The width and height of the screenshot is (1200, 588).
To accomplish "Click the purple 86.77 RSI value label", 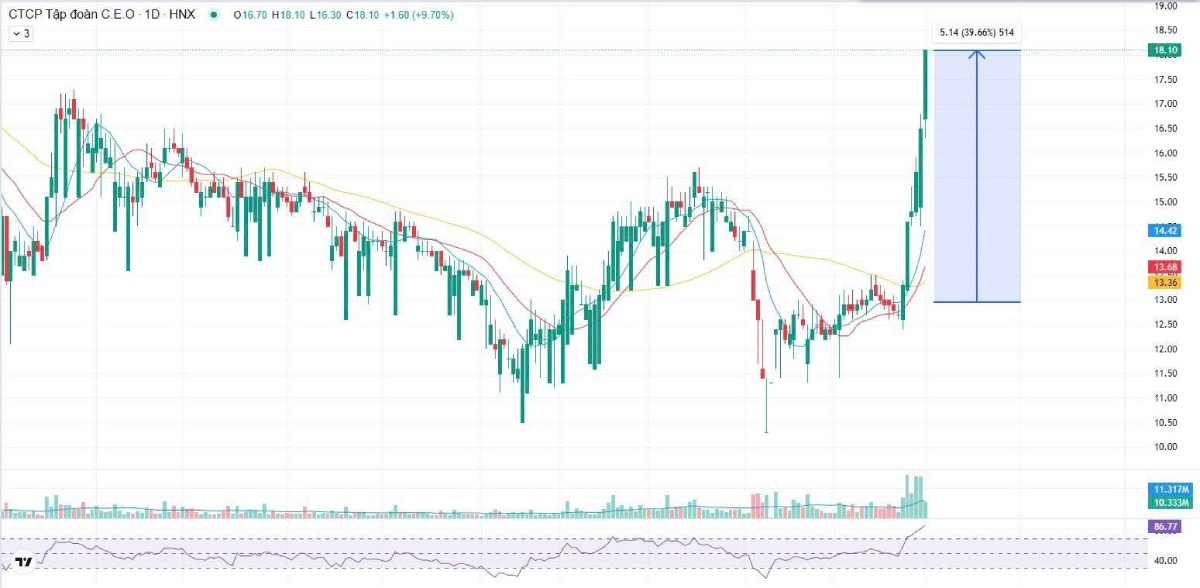I will pyautogui.click(x=1163, y=525).
